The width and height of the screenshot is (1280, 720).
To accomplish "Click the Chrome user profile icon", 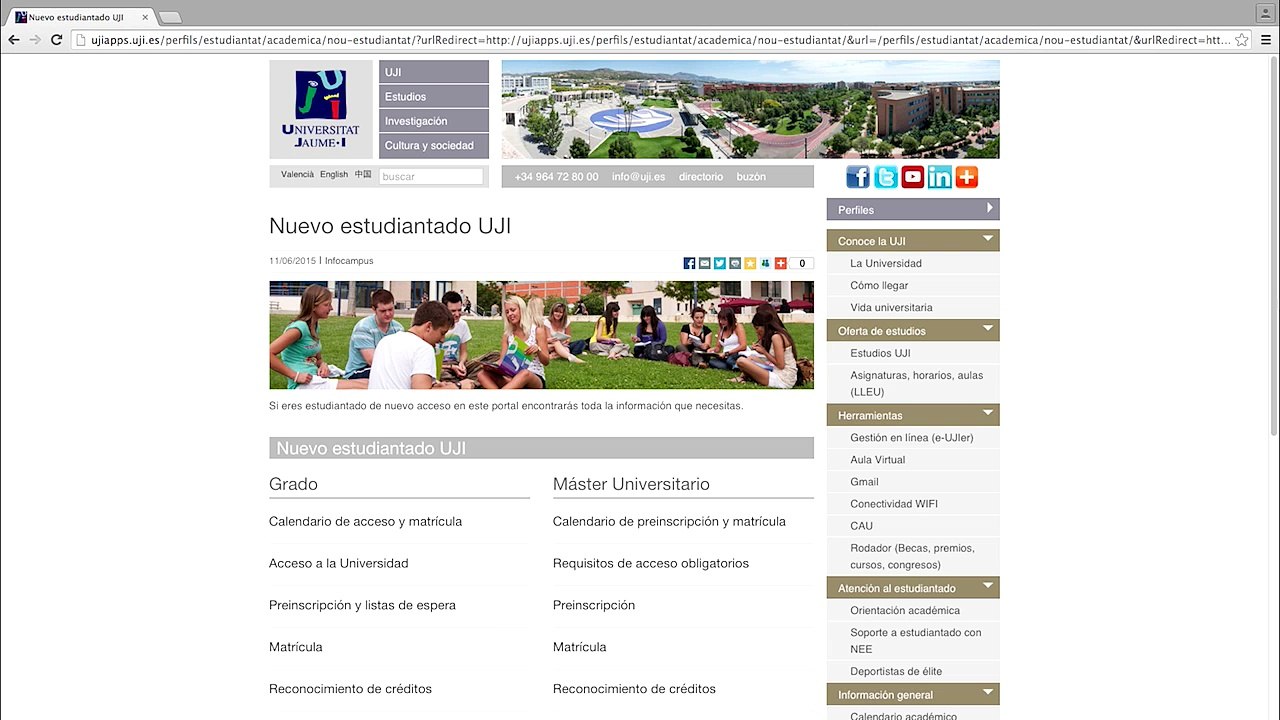I will tap(1265, 12).
